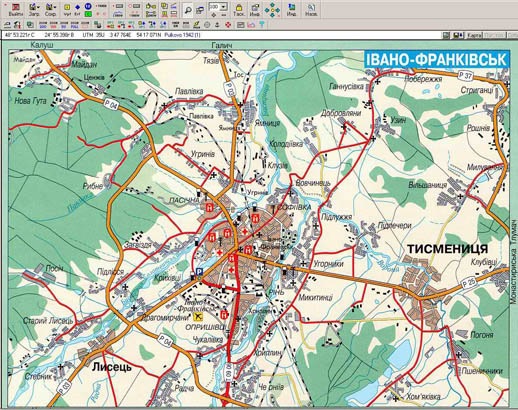Click the four-arrow map move control
518x410 pixels.
coord(272,10)
